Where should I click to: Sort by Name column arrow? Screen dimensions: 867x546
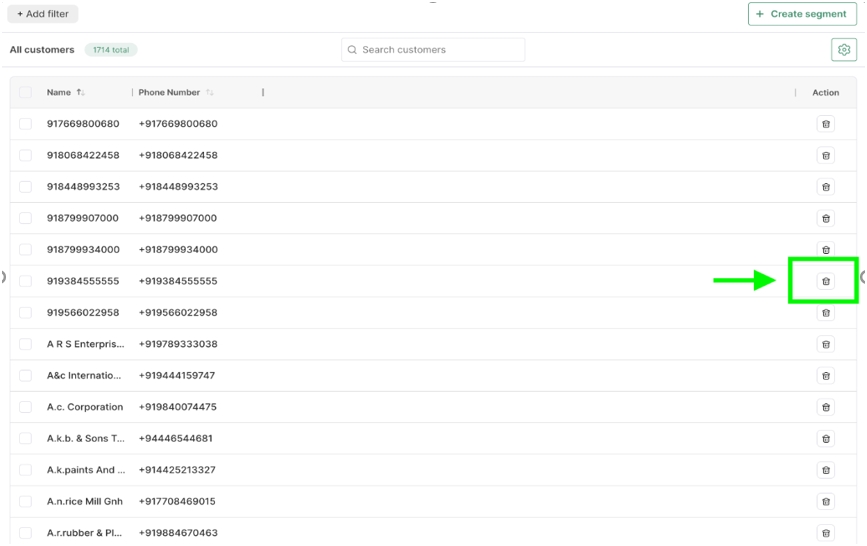(80, 93)
